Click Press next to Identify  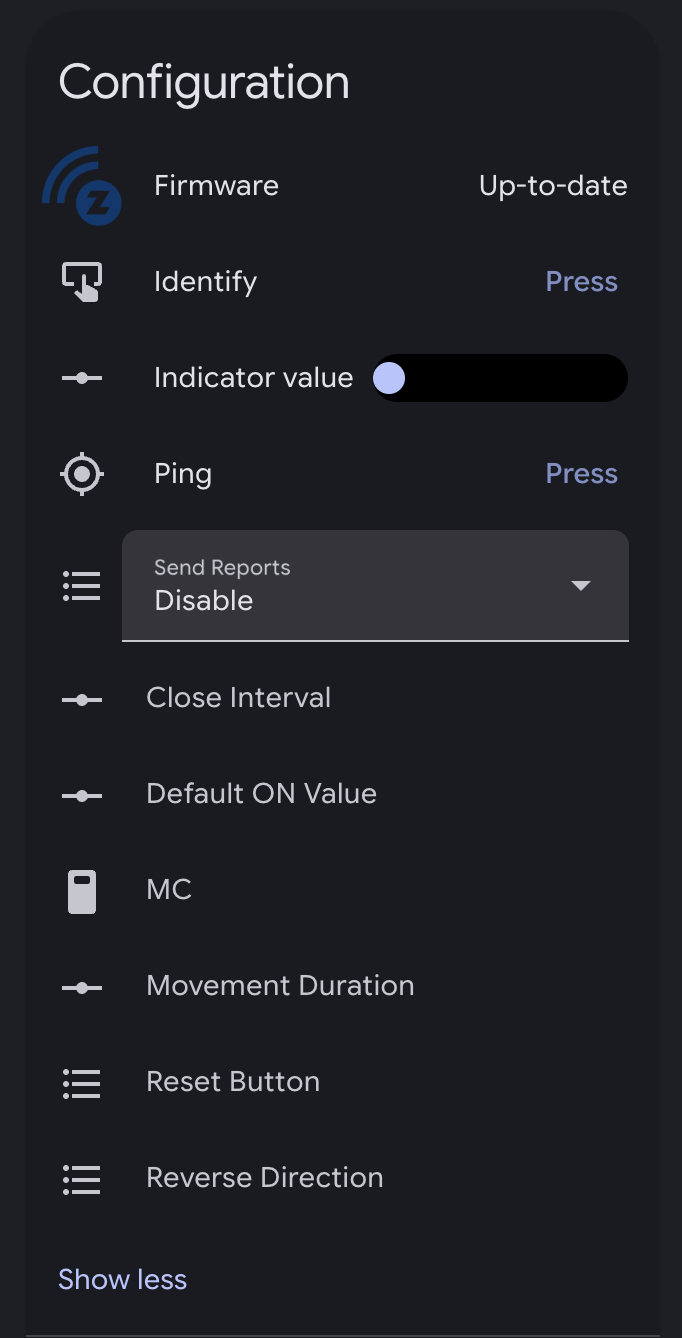point(581,282)
